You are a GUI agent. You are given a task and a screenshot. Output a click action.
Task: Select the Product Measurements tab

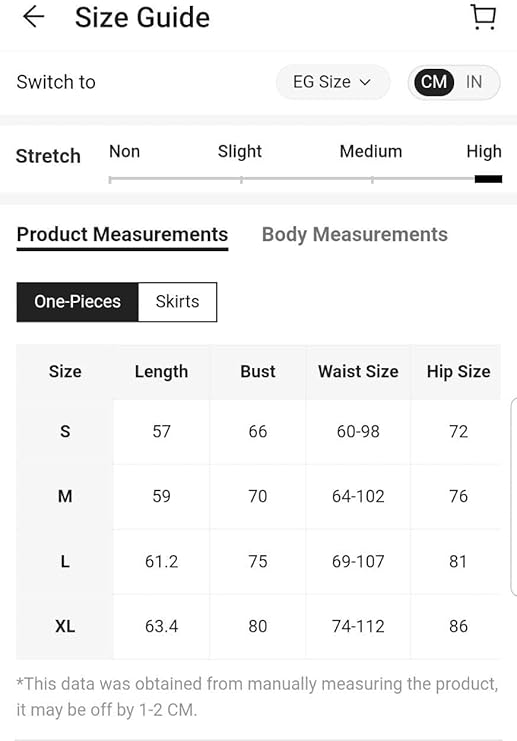[x=122, y=235]
